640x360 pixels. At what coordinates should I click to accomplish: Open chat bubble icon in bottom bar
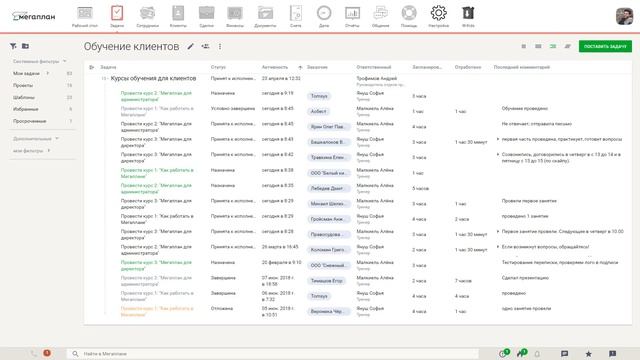coord(564,354)
